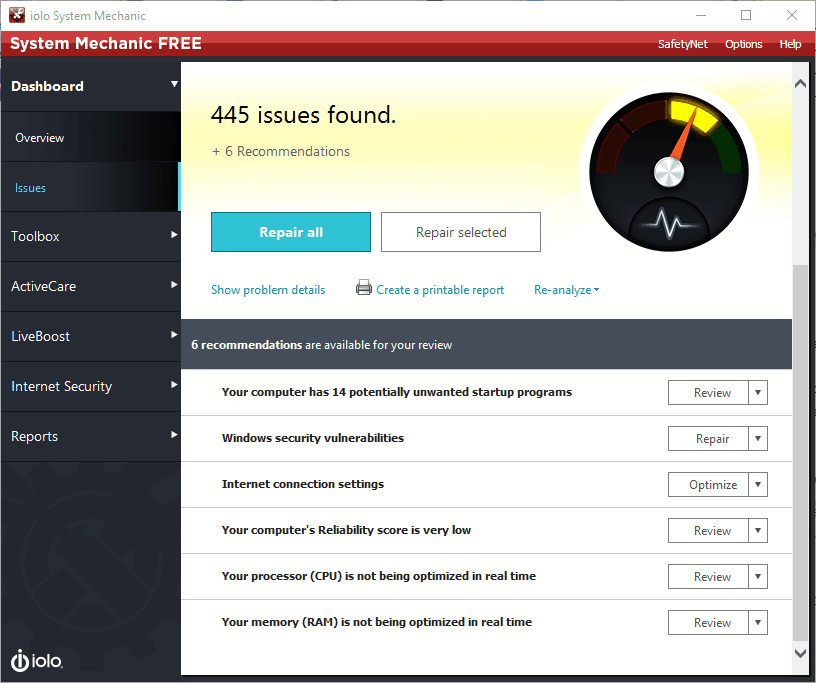Expand the Reports menu arrow

click(x=174, y=434)
